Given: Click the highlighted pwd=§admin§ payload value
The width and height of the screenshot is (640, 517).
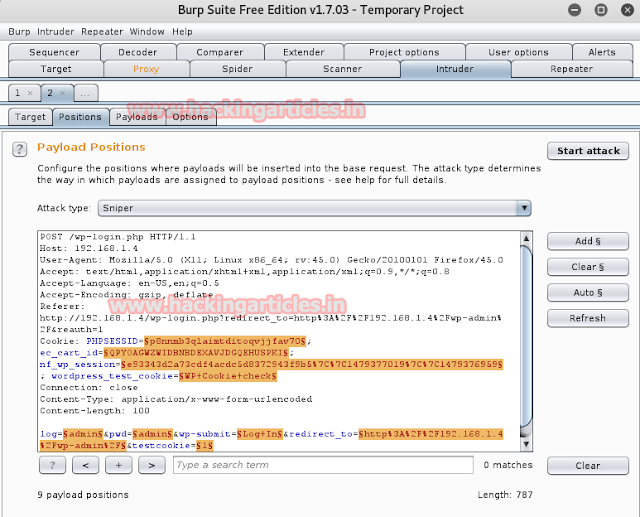Looking at the screenshot, I should coord(153,434).
